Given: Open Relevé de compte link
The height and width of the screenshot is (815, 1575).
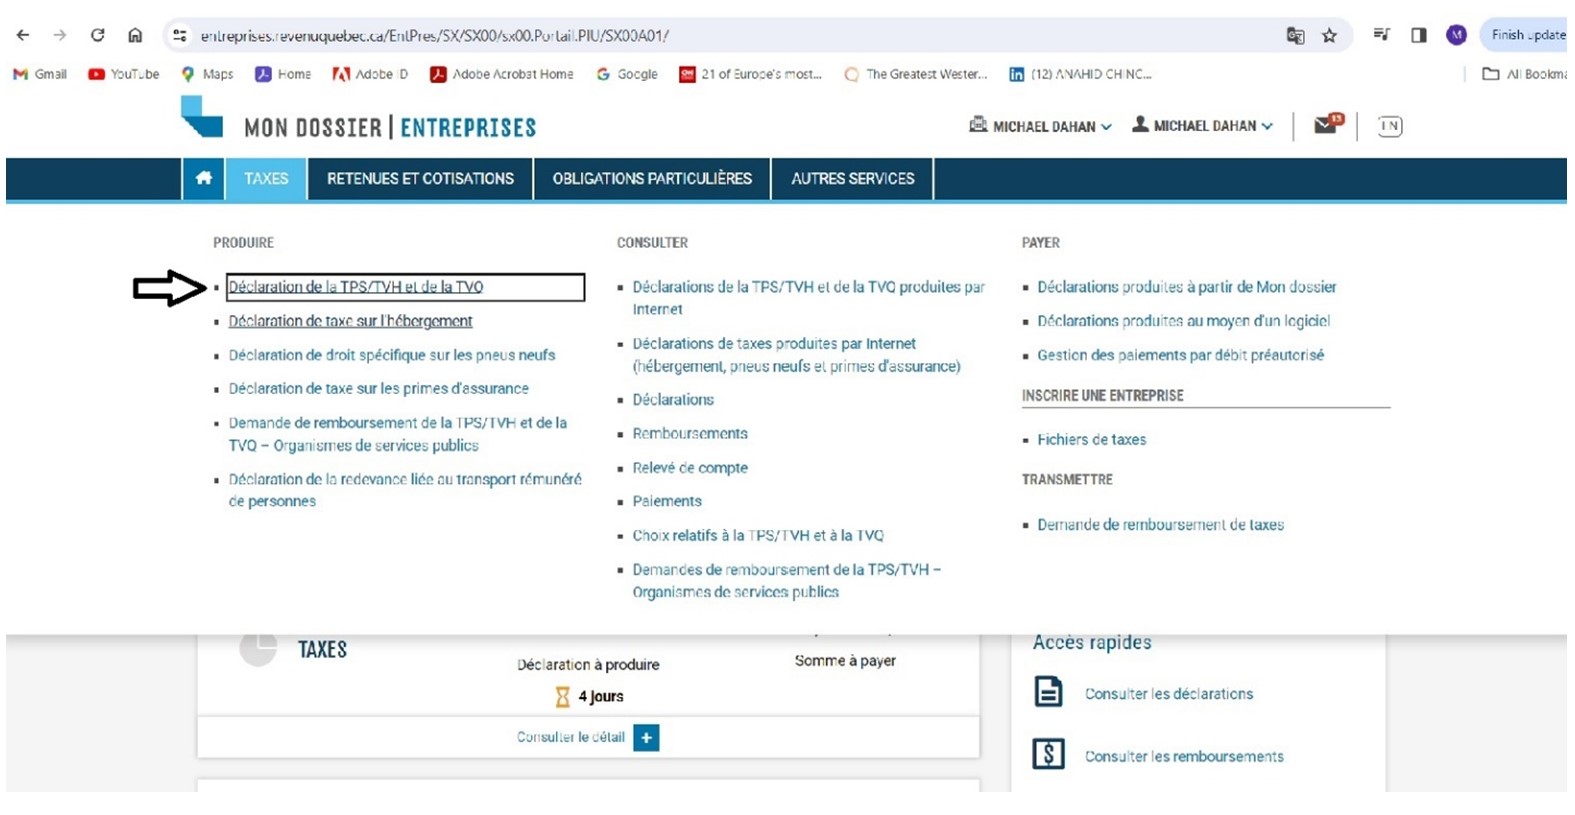Looking at the screenshot, I should 690,468.
